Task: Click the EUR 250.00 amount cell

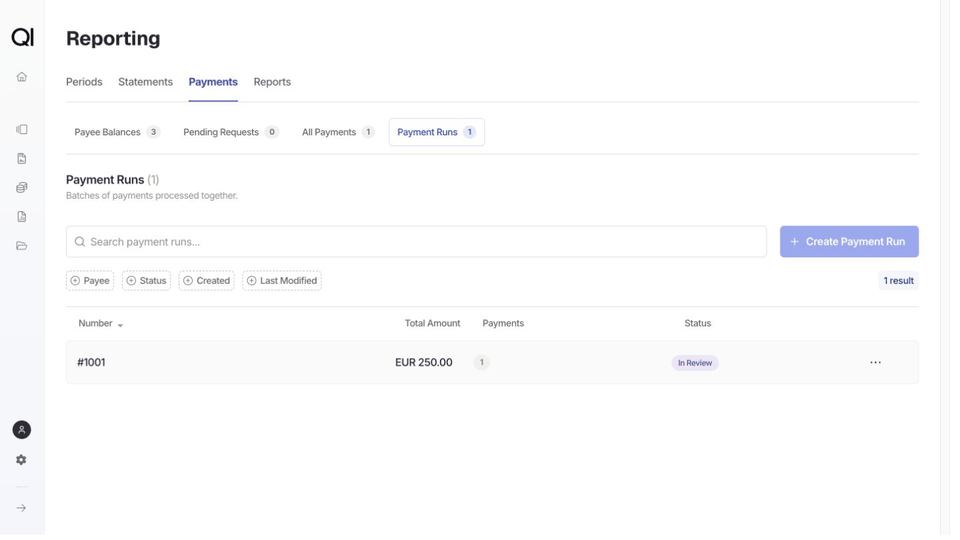Action: click(x=427, y=366)
